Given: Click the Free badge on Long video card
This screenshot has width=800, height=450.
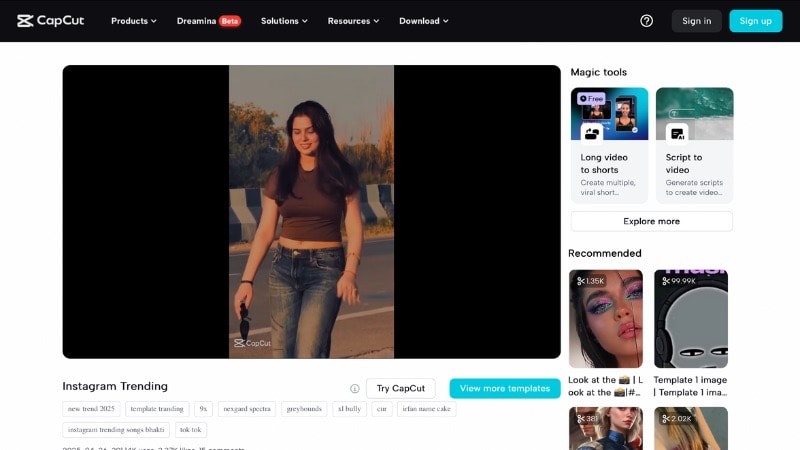Looking at the screenshot, I should [591, 98].
